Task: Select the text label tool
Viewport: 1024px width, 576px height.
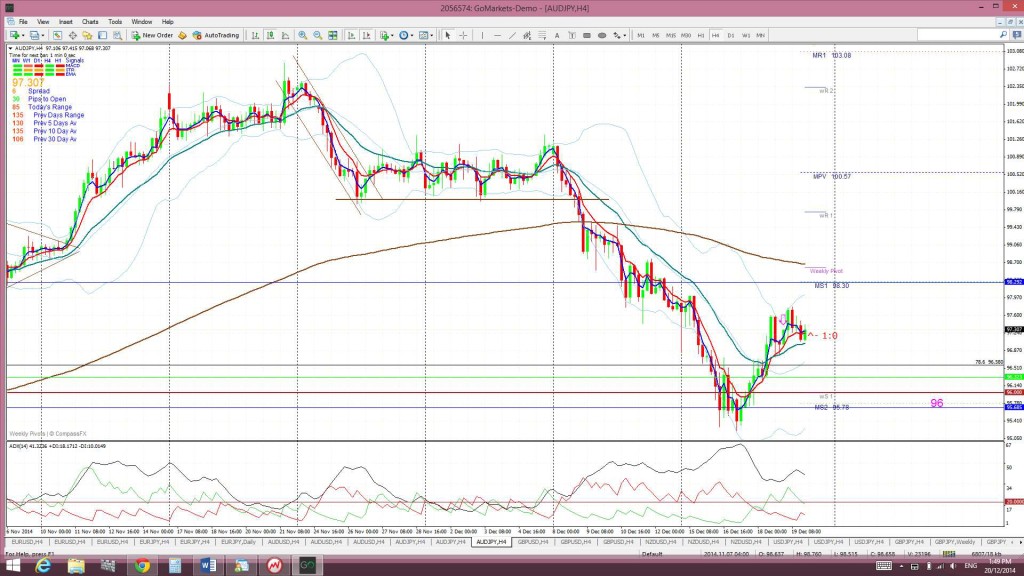Action: point(572,35)
